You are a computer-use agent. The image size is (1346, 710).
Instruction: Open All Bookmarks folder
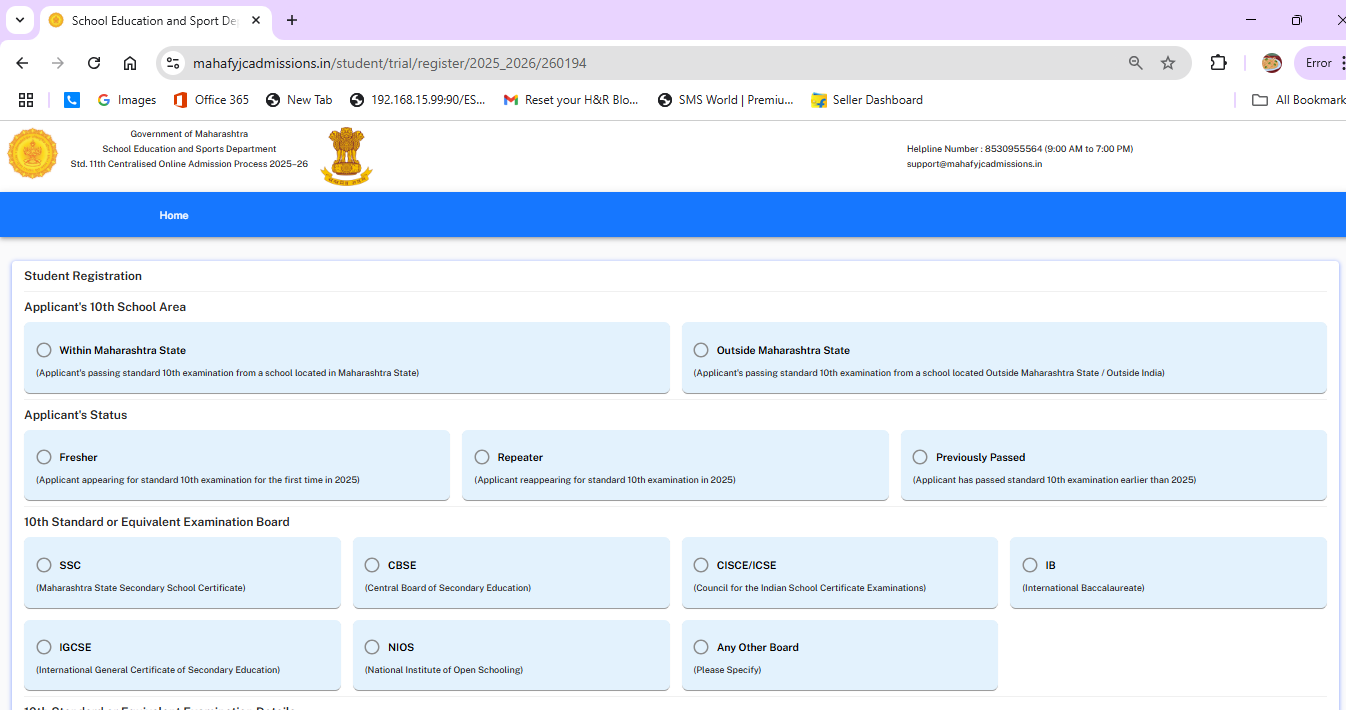pos(1299,100)
